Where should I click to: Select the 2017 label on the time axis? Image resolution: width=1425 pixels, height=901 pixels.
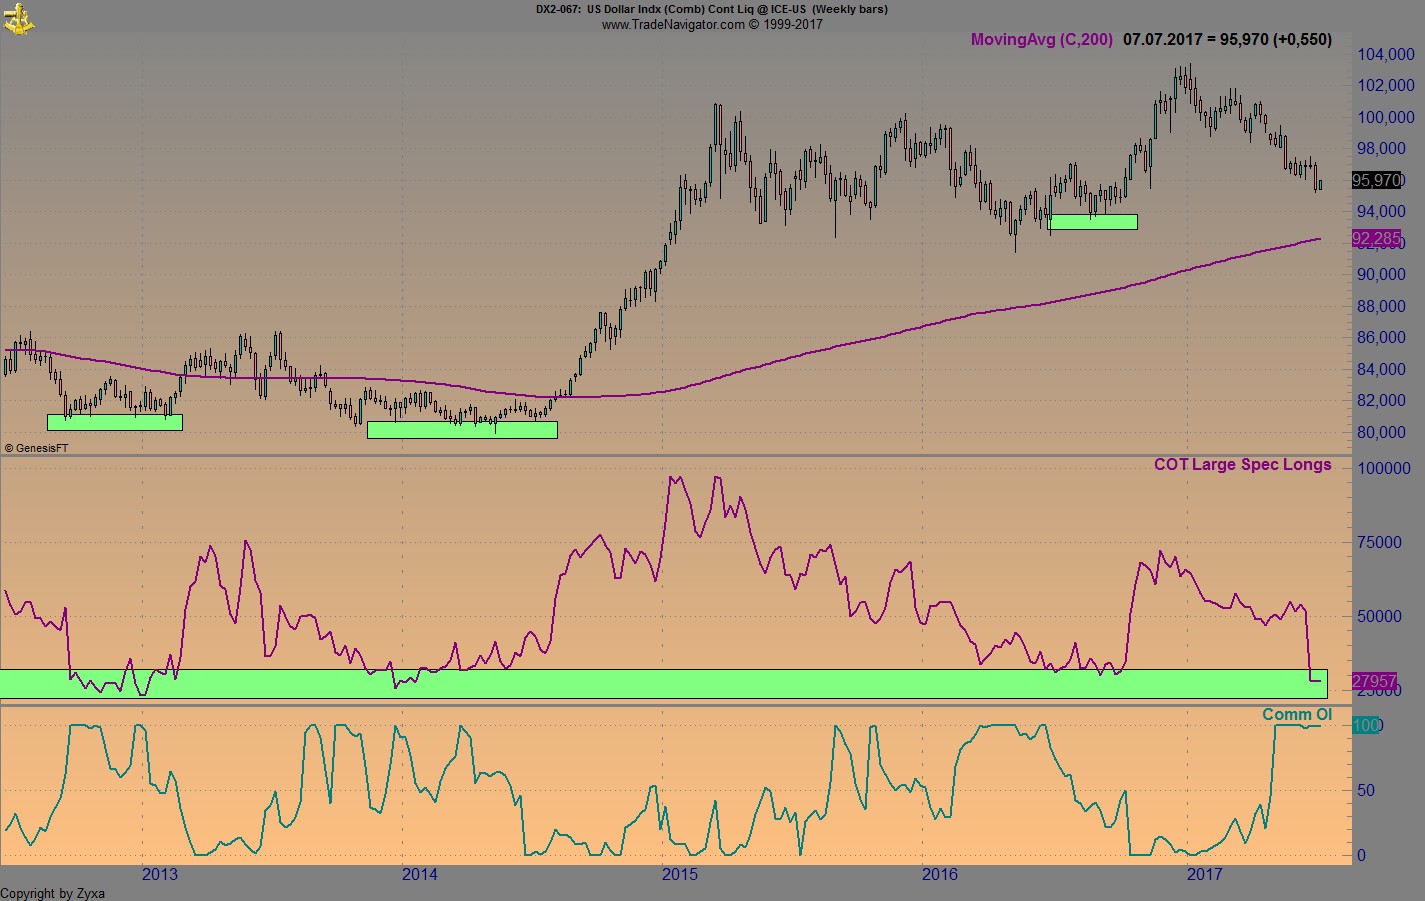coord(1205,876)
